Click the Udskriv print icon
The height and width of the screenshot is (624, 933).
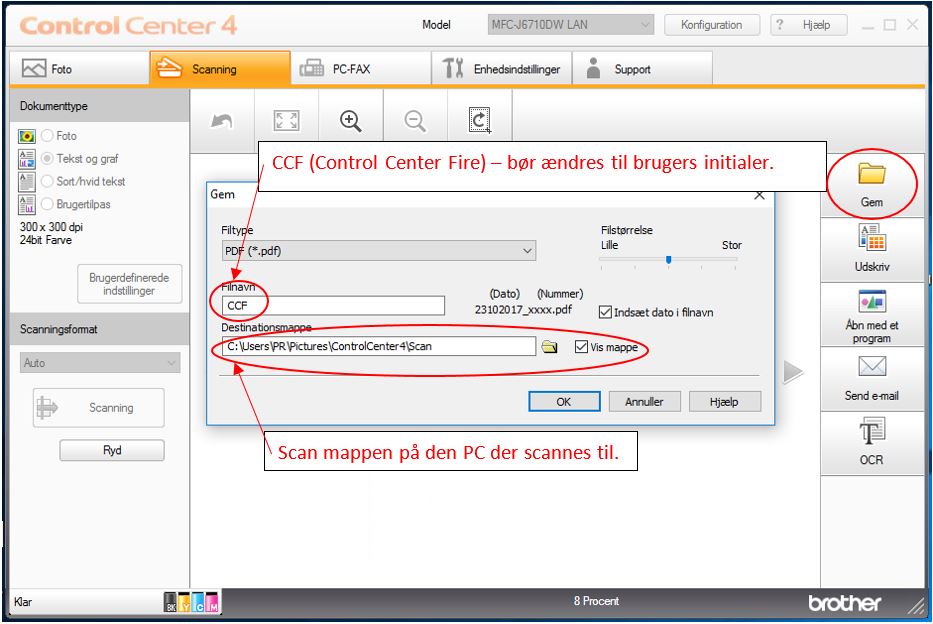click(x=872, y=238)
